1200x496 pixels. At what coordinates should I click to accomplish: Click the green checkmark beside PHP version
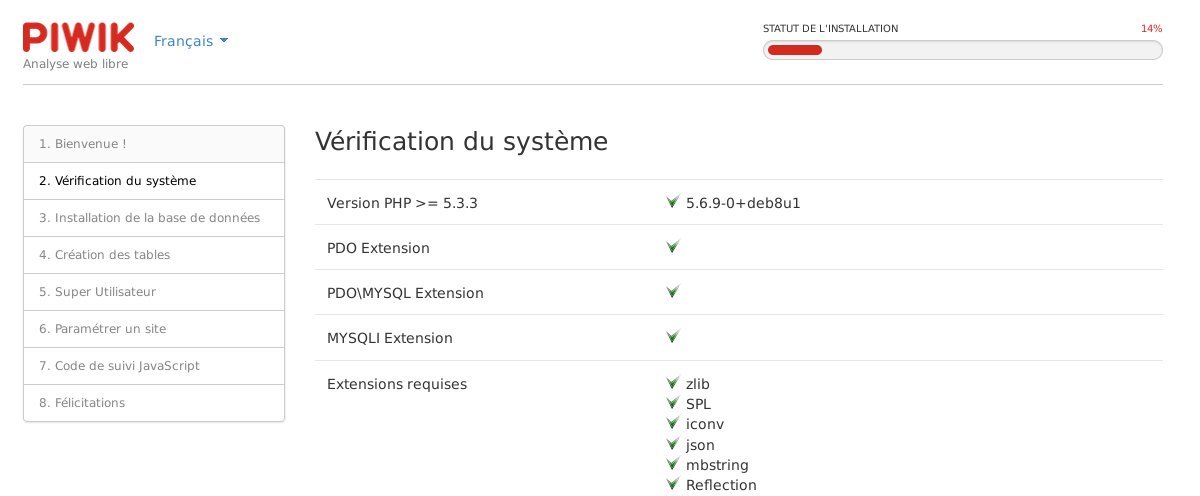[673, 202]
